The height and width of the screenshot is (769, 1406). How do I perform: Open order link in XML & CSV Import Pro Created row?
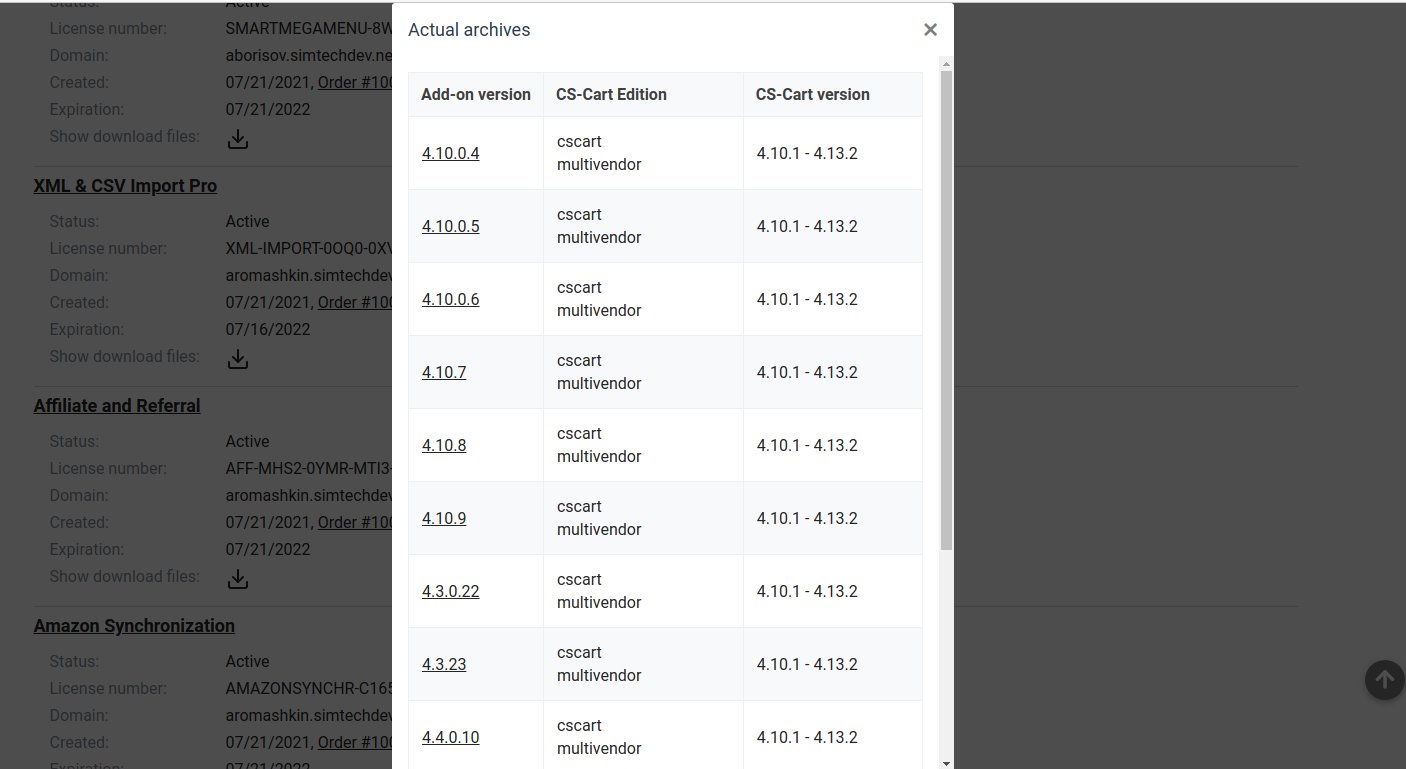coord(355,302)
